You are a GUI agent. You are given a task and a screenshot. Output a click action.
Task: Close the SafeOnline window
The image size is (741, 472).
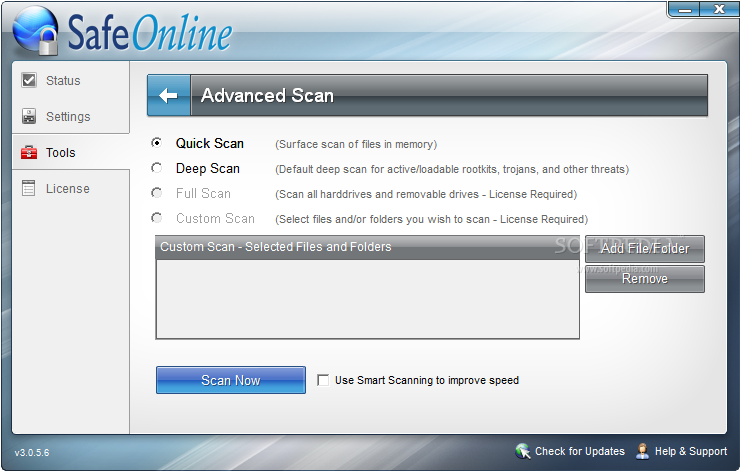tap(719, 9)
